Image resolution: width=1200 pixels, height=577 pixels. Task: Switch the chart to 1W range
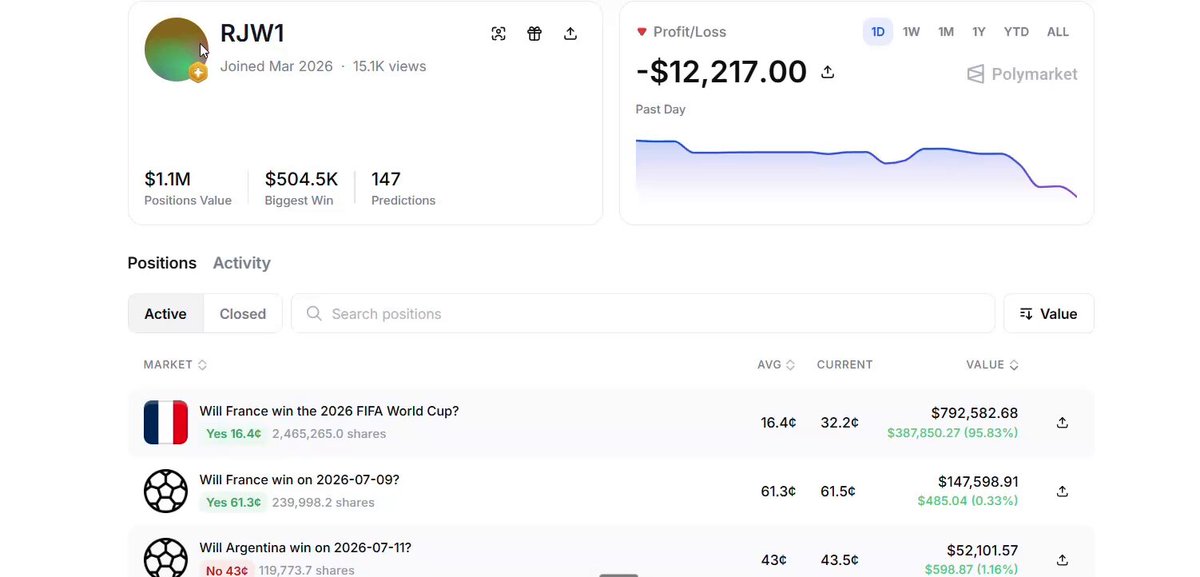coord(911,32)
